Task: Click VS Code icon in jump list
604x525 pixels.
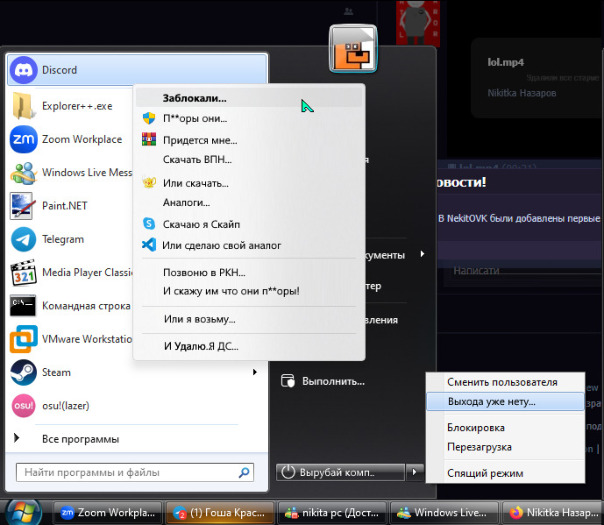Action: tap(149, 245)
